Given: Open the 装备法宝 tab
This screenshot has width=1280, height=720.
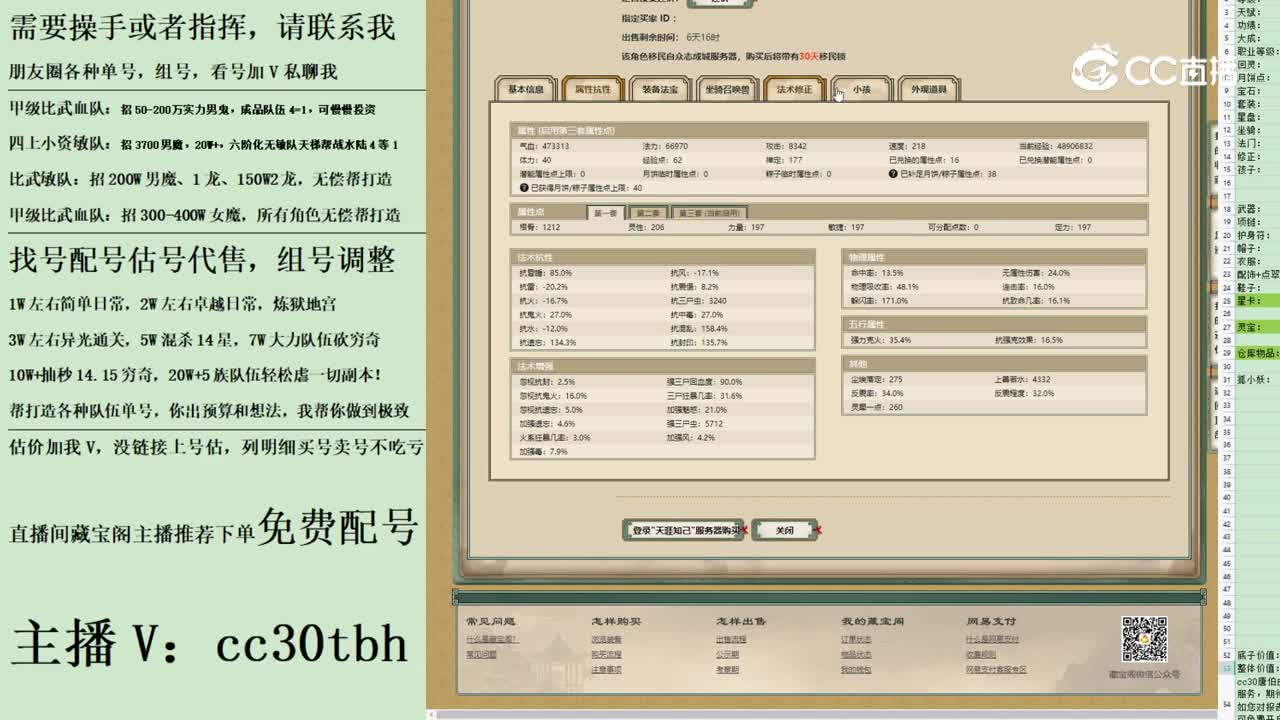Looking at the screenshot, I should point(660,89).
